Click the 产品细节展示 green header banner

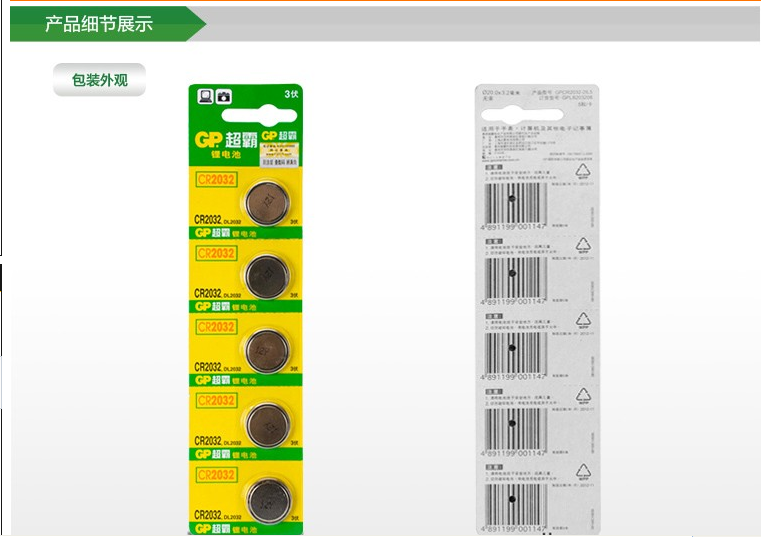(108, 24)
